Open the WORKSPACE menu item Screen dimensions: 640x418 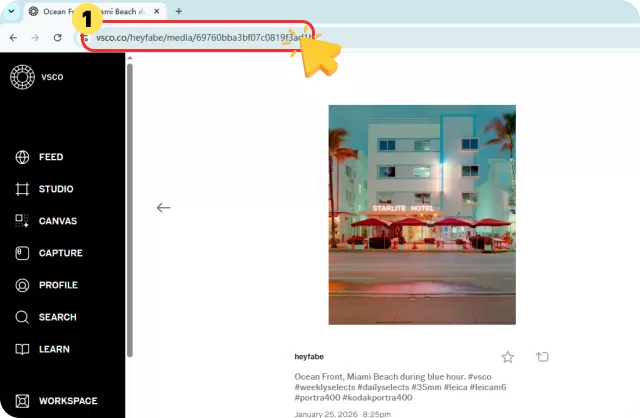click(x=68, y=401)
